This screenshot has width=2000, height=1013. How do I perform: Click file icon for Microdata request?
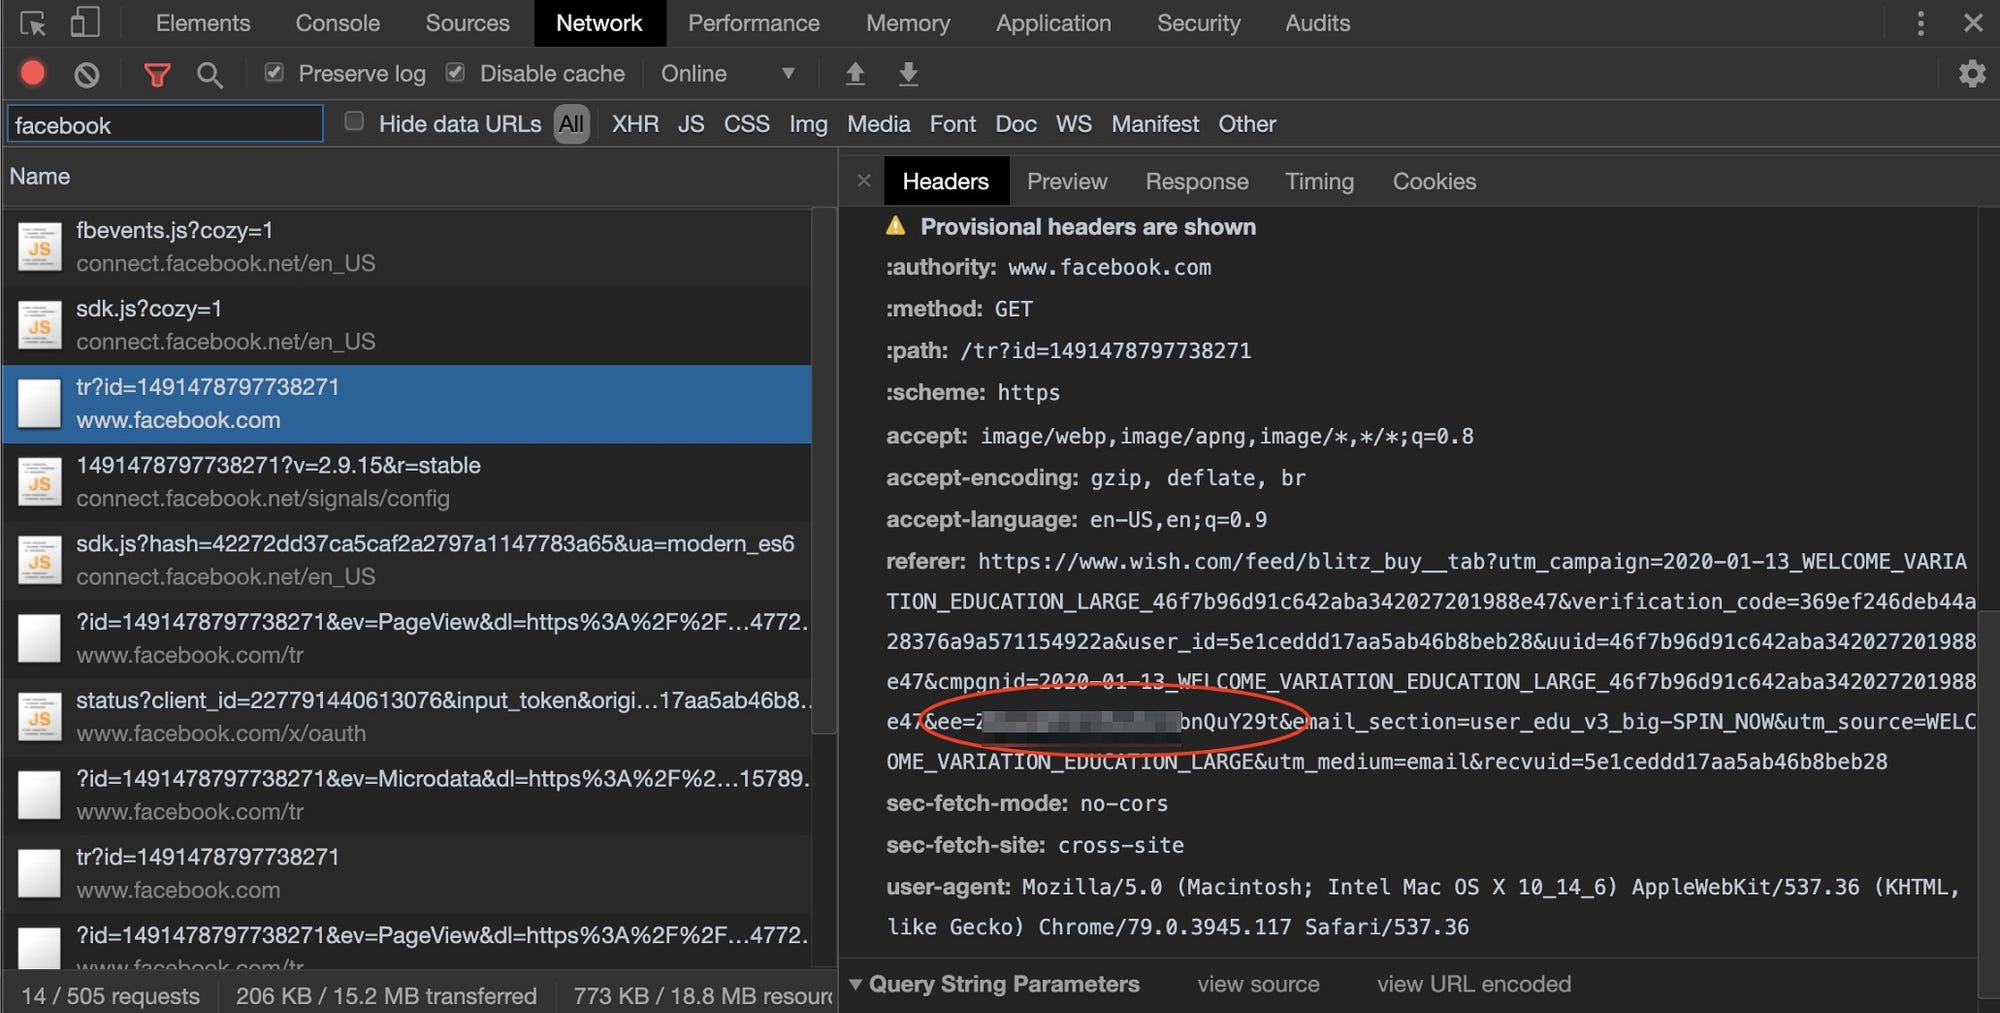pyautogui.click(x=40, y=795)
